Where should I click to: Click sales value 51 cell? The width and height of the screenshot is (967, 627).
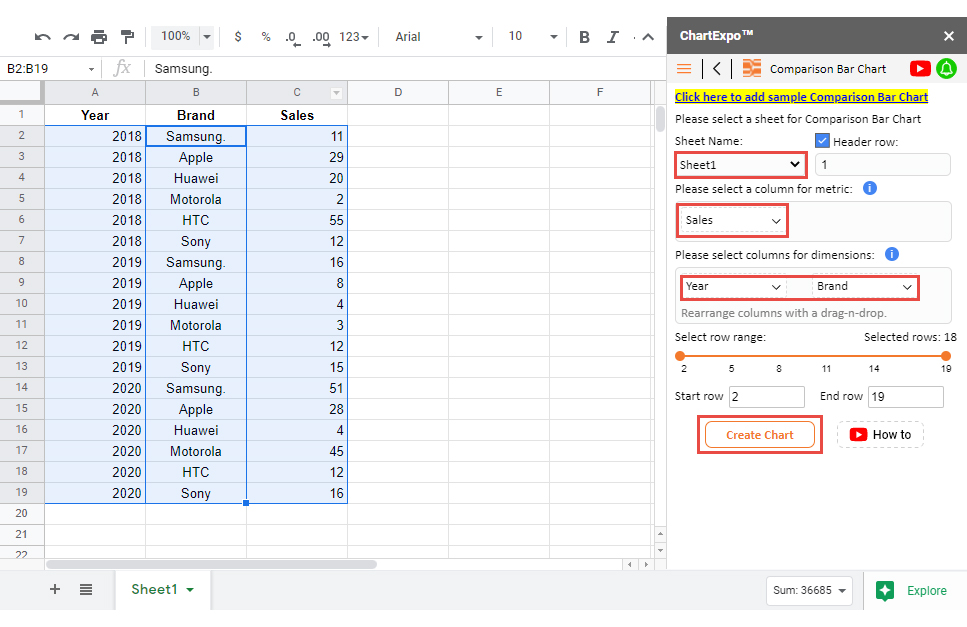pyautogui.click(x=297, y=388)
